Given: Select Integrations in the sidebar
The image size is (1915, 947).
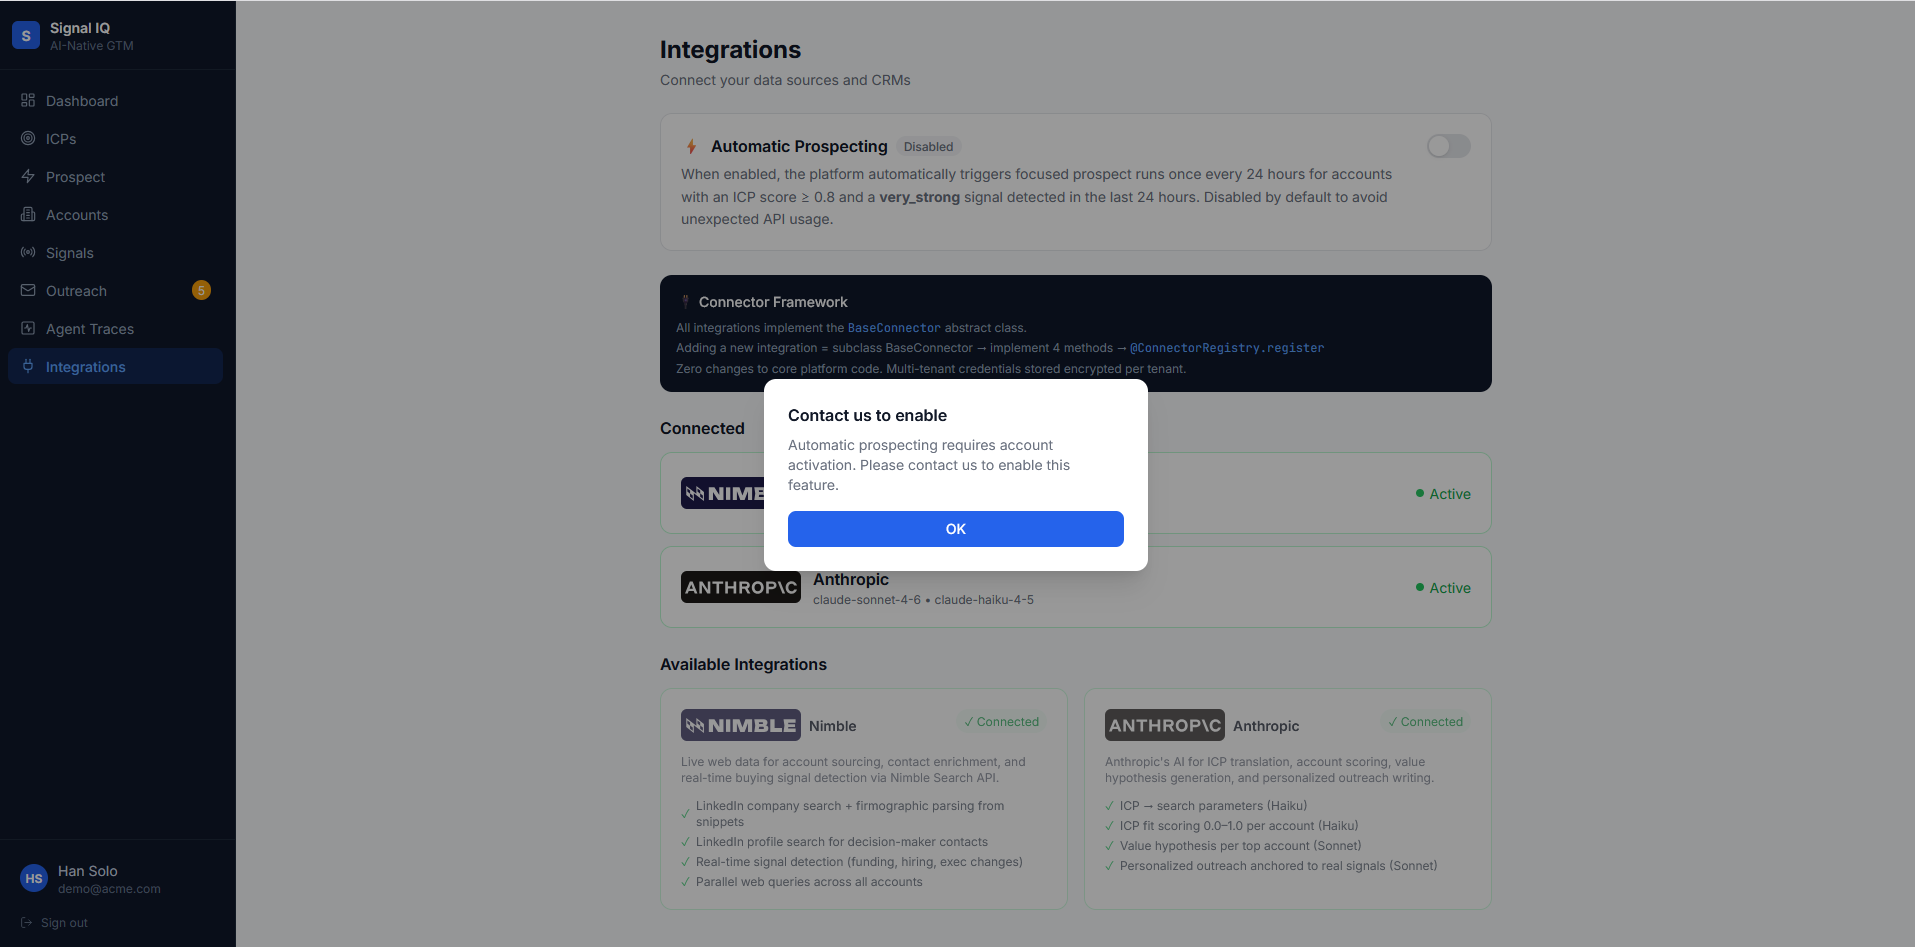Looking at the screenshot, I should click(x=115, y=366).
